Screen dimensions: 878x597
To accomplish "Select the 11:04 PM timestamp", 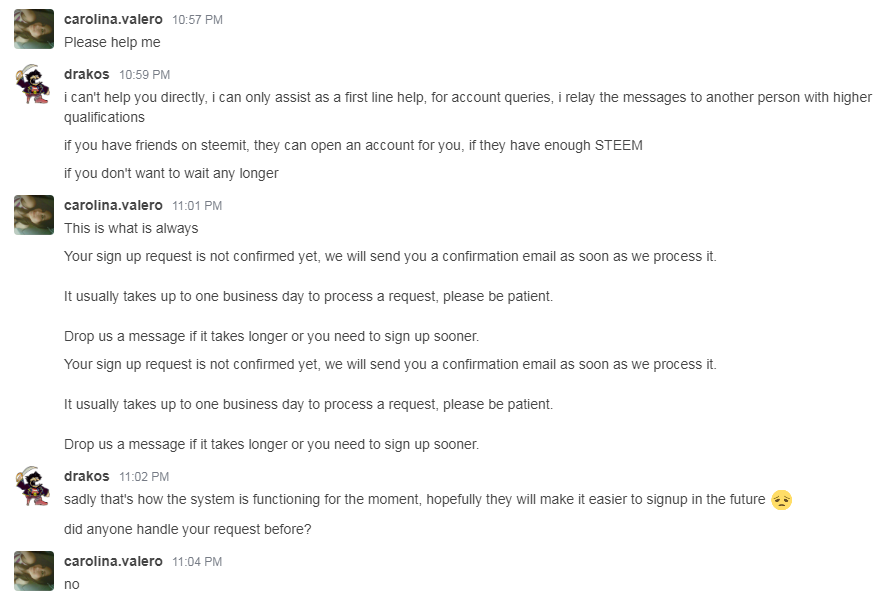I will [197, 562].
